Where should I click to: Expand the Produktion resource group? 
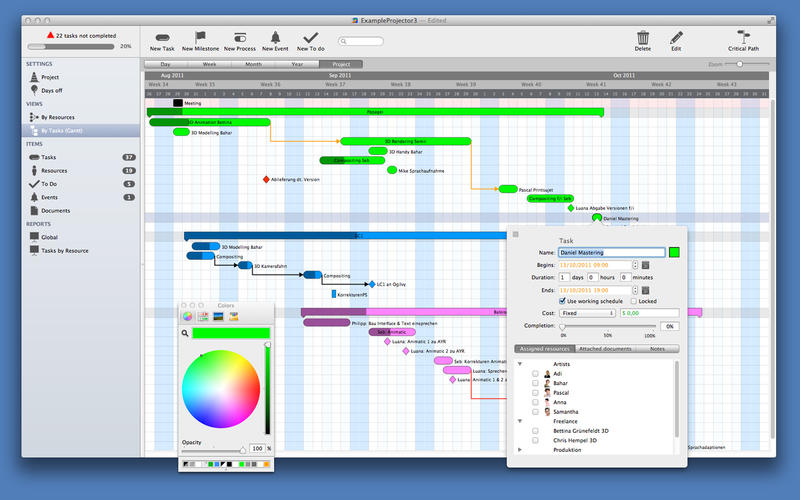coord(520,450)
